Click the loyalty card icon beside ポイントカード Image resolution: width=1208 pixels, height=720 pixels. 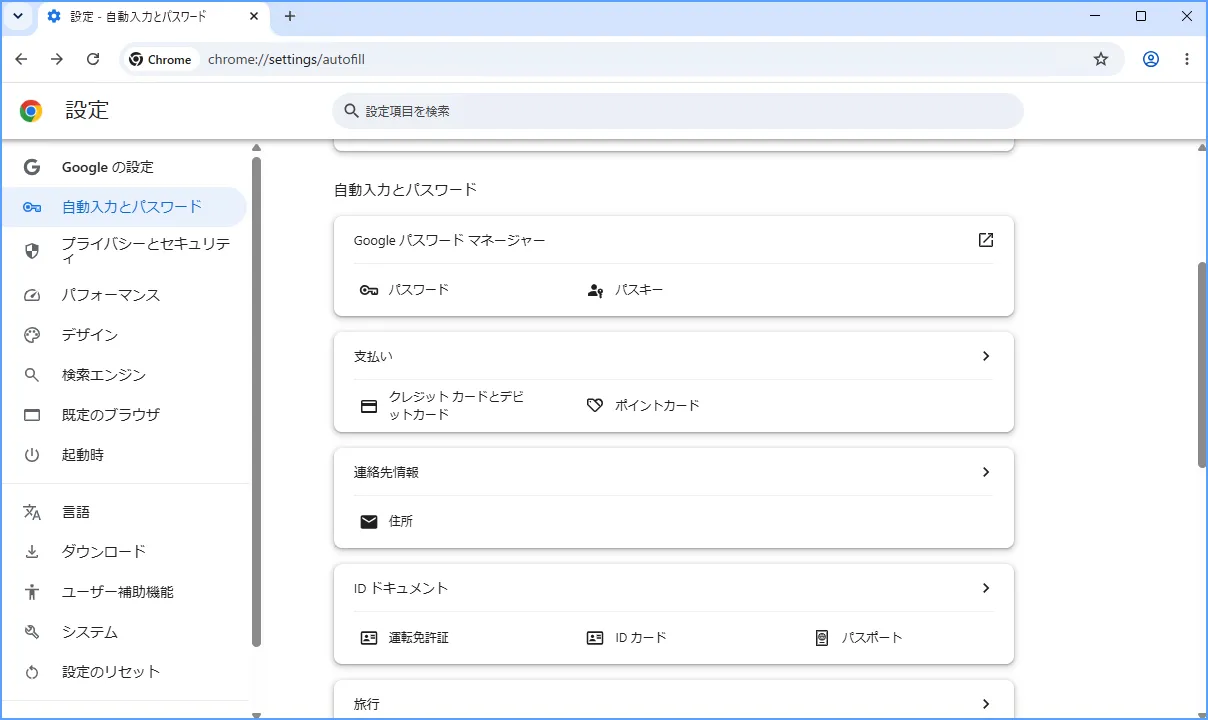coord(595,406)
